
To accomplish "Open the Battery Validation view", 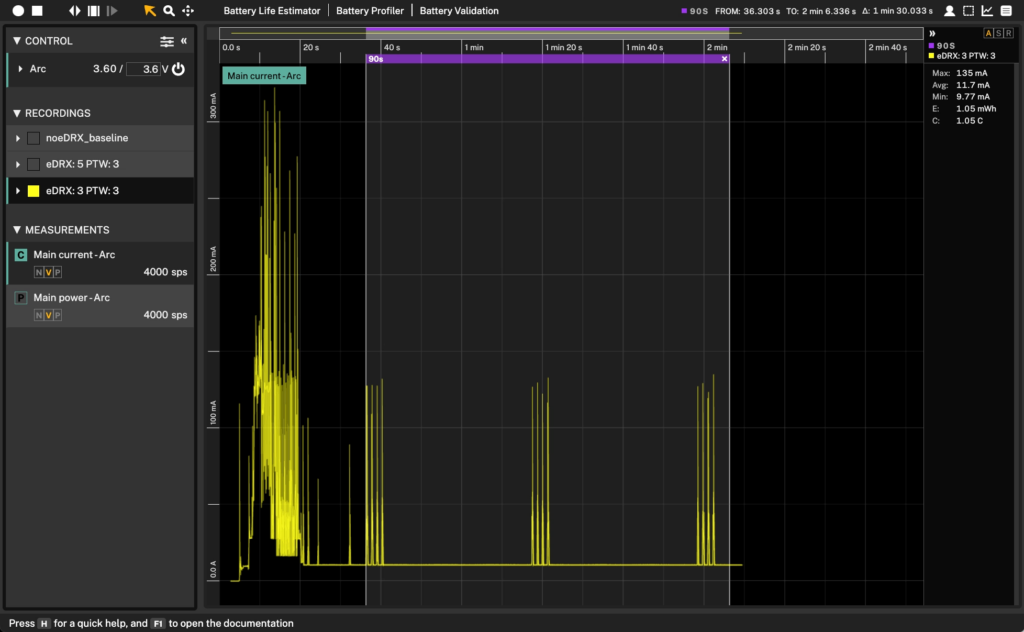I will click(459, 11).
